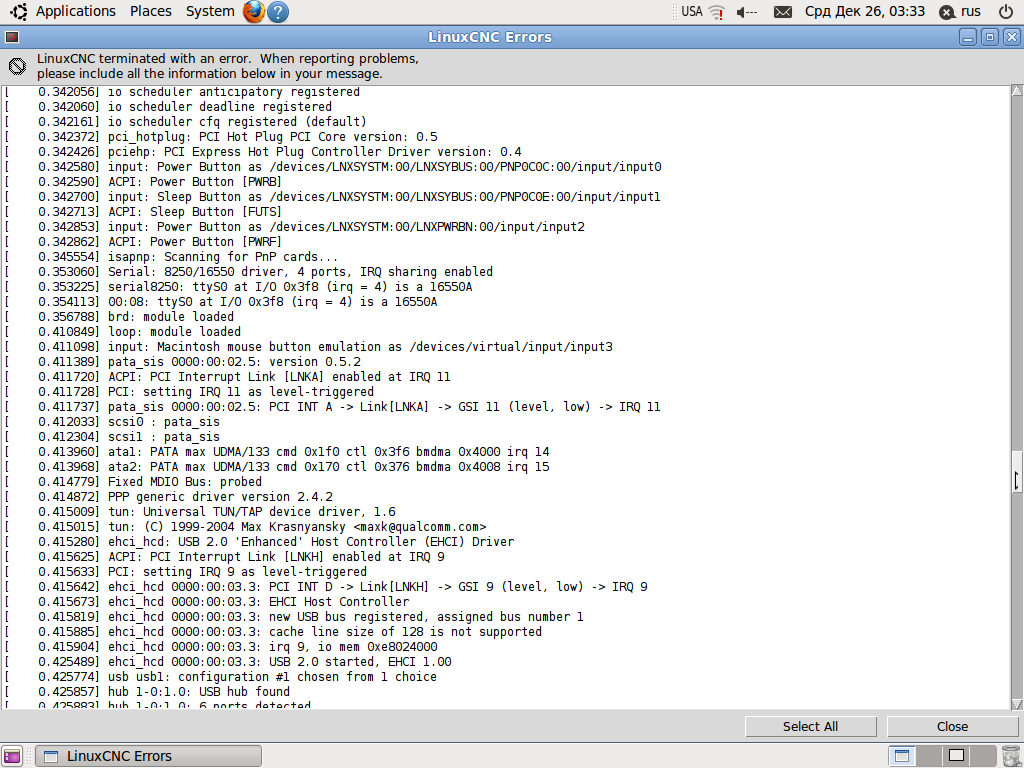The width and height of the screenshot is (1024, 768).
Task: Open the power shutdown icon
Action: pyautogui.click(x=1006, y=11)
